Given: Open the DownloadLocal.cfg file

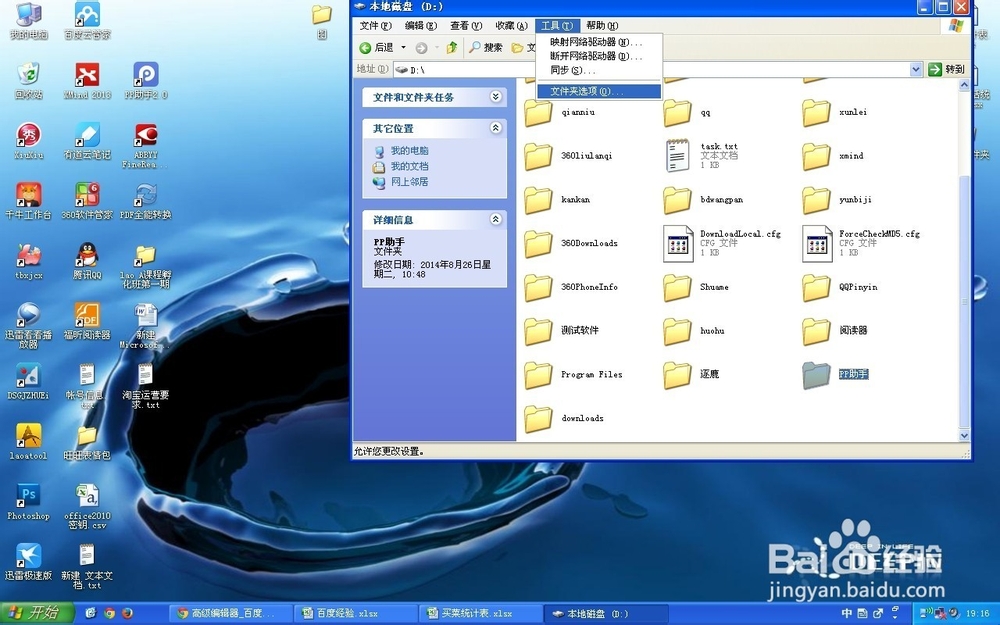Looking at the screenshot, I should [700, 242].
